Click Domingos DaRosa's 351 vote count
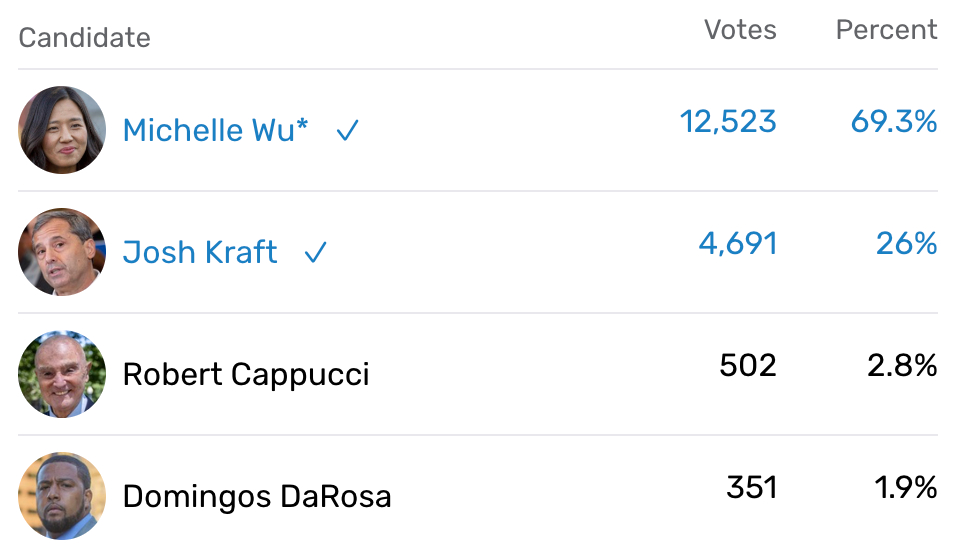 [x=752, y=488]
